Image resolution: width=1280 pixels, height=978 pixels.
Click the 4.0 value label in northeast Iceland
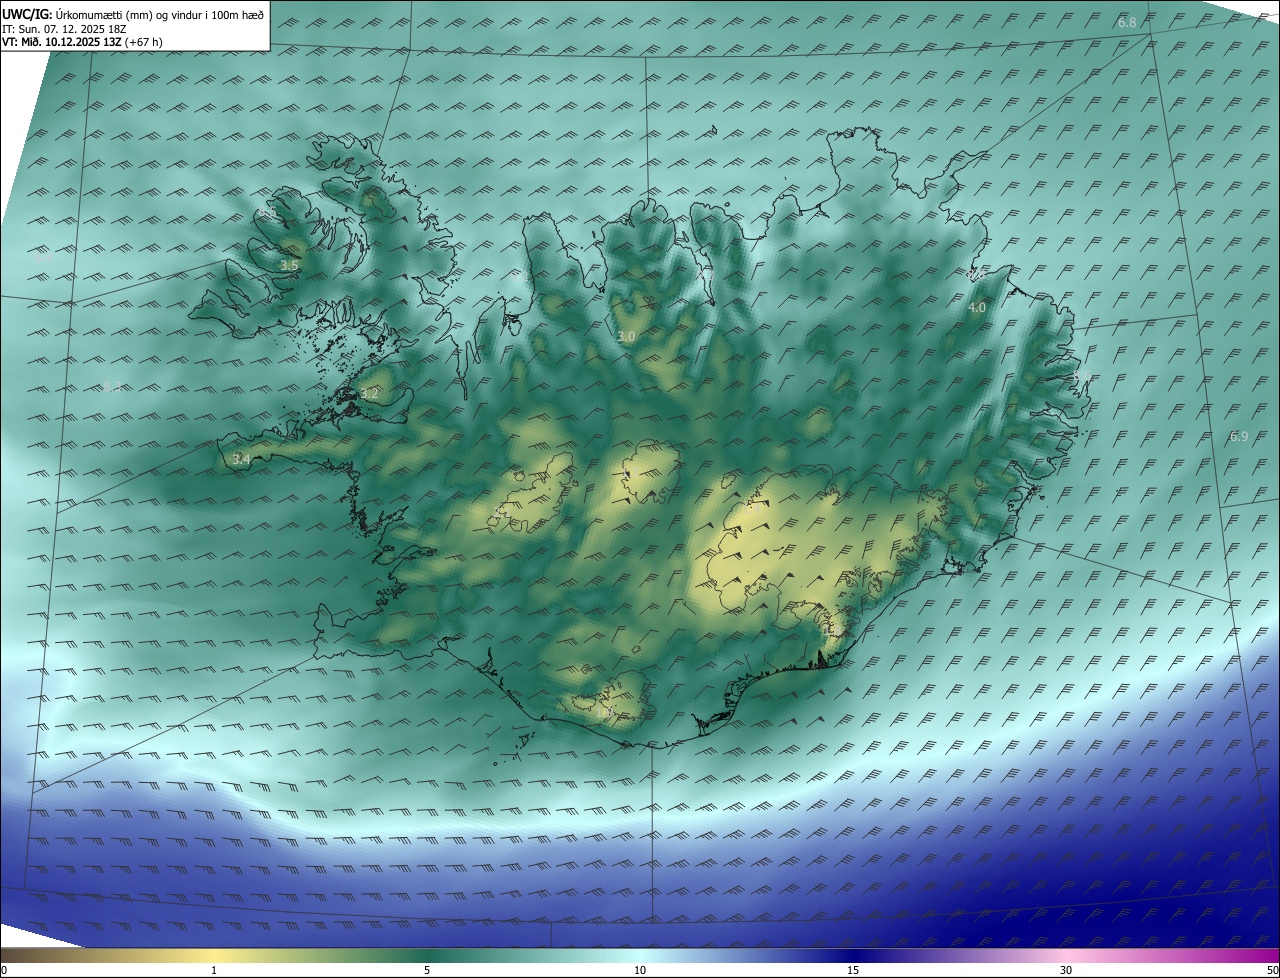tap(977, 308)
